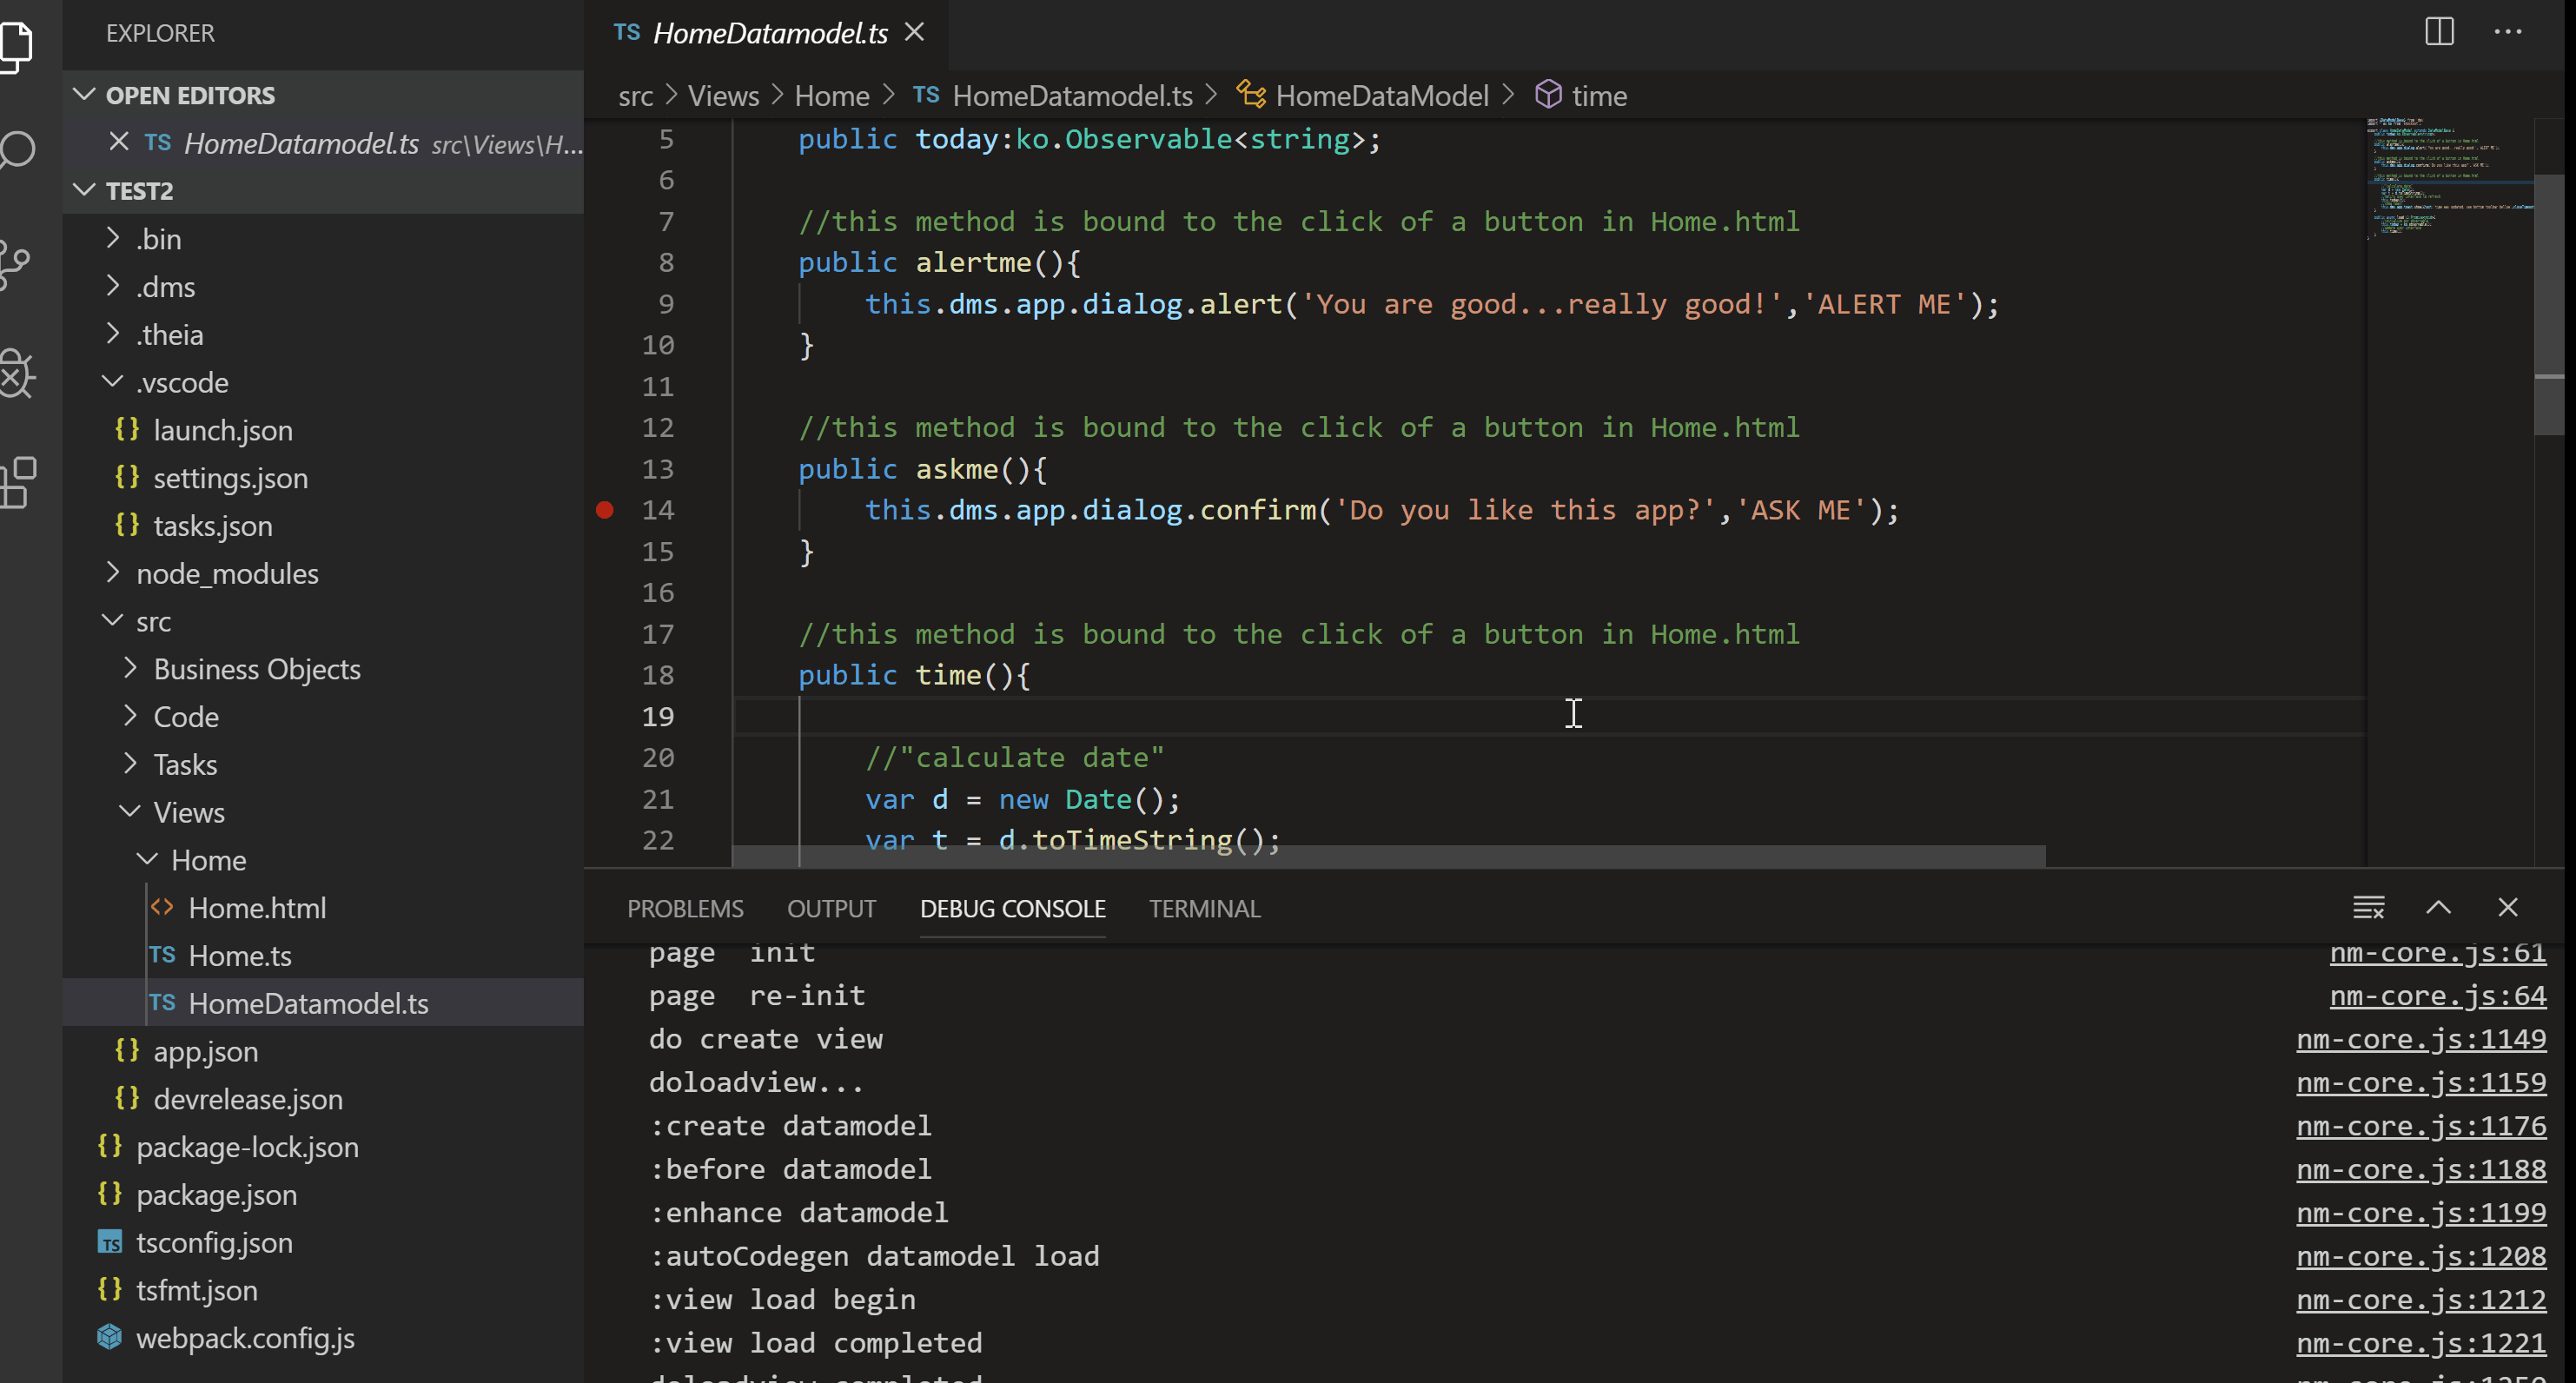Collapse the src folder
The width and height of the screenshot is (2576, 1383).
(113, 621)
